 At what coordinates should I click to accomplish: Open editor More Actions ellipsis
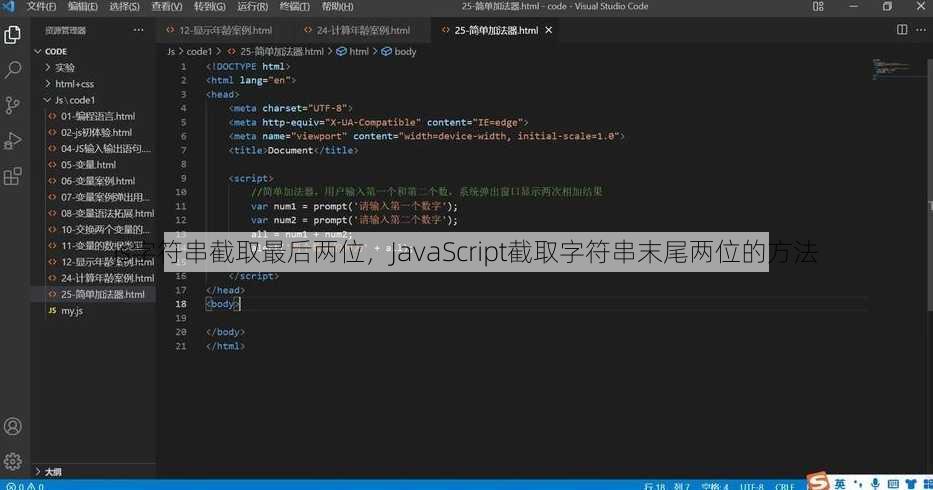point(921,30)
